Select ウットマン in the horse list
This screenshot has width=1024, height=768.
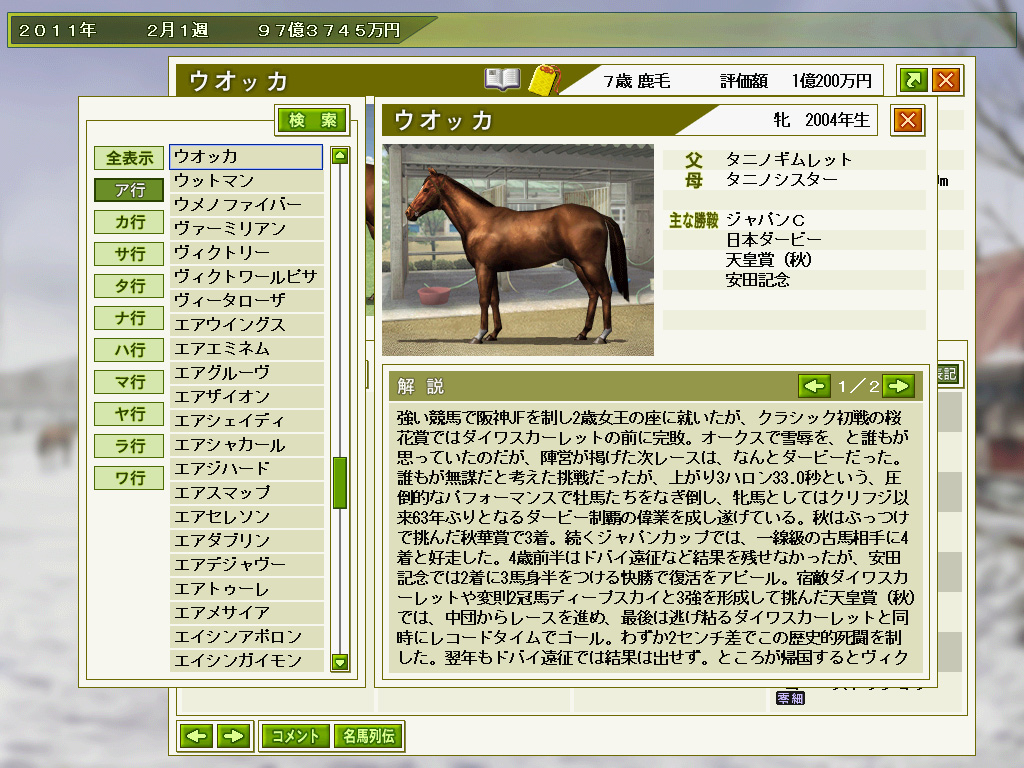(246, 181)
